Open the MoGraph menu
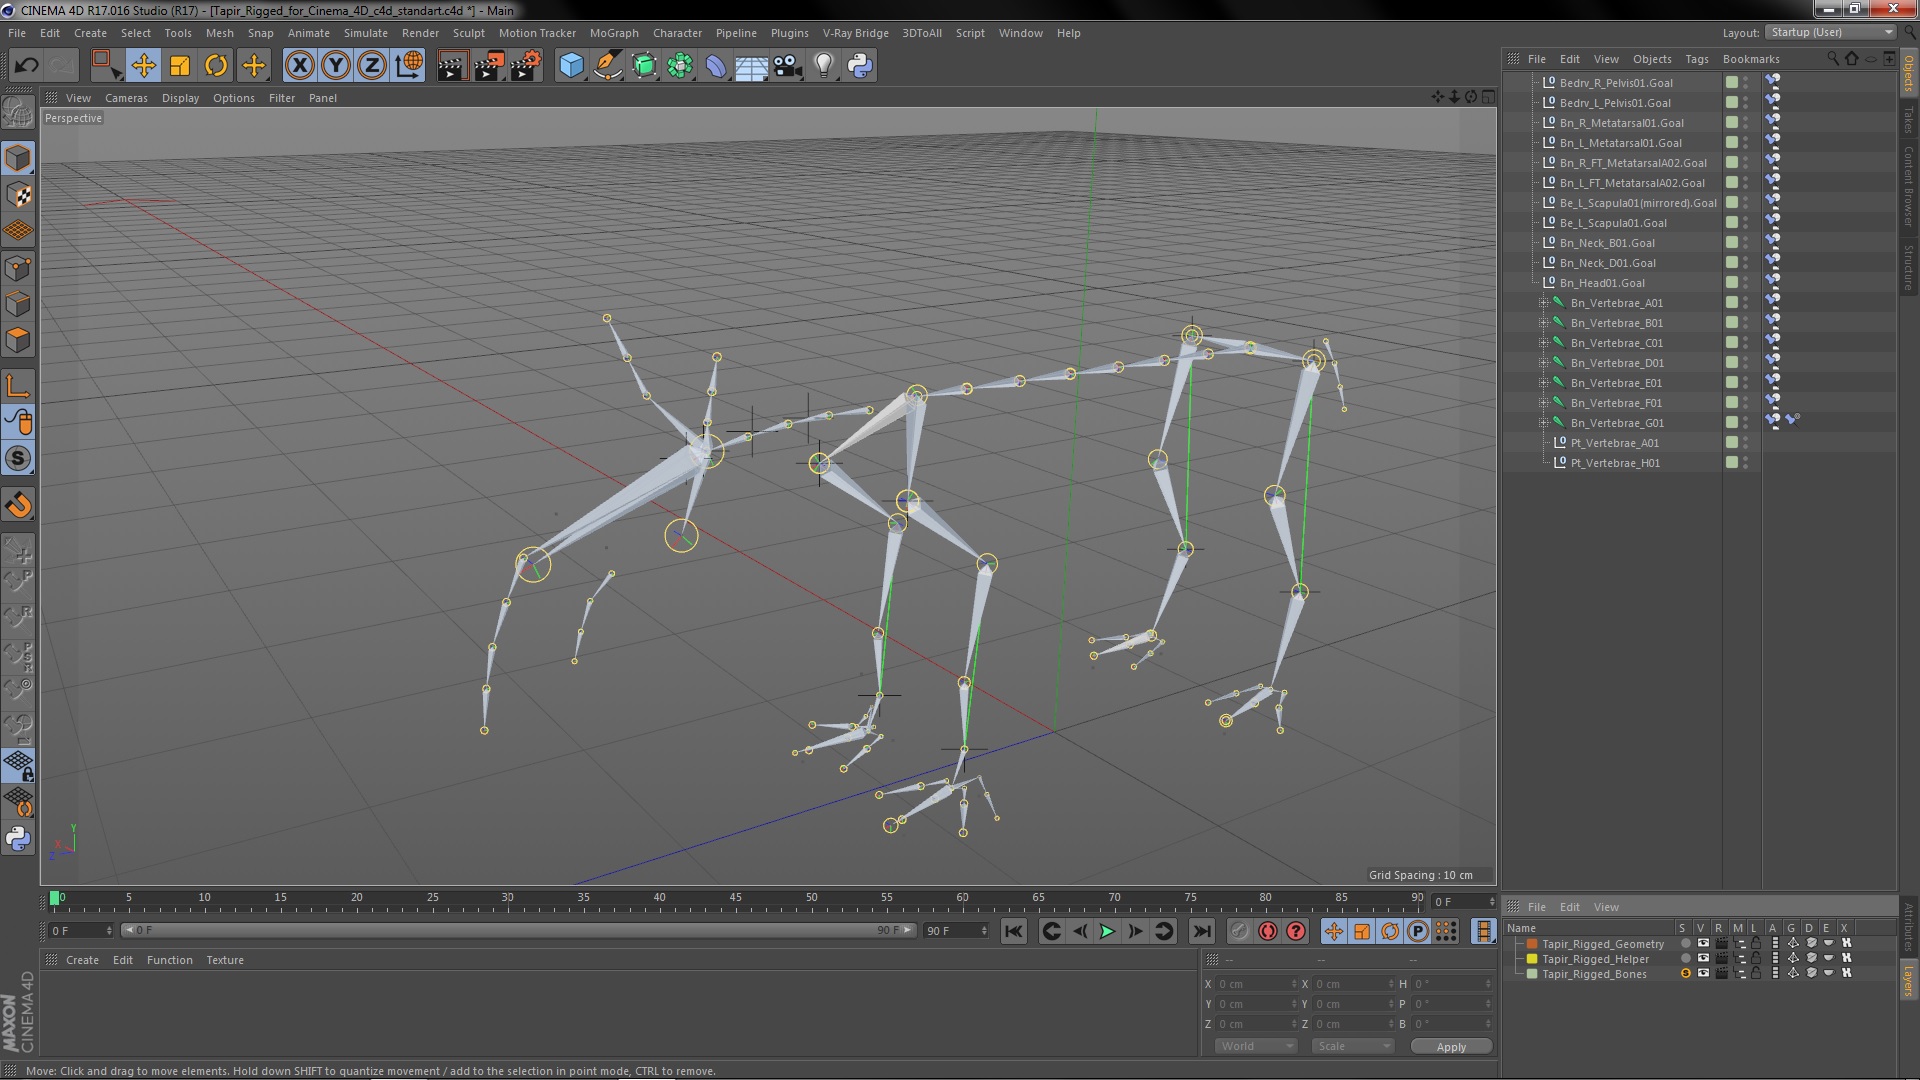The width and height of the screenshot is (1920, 1080). (x=613, y=33)
